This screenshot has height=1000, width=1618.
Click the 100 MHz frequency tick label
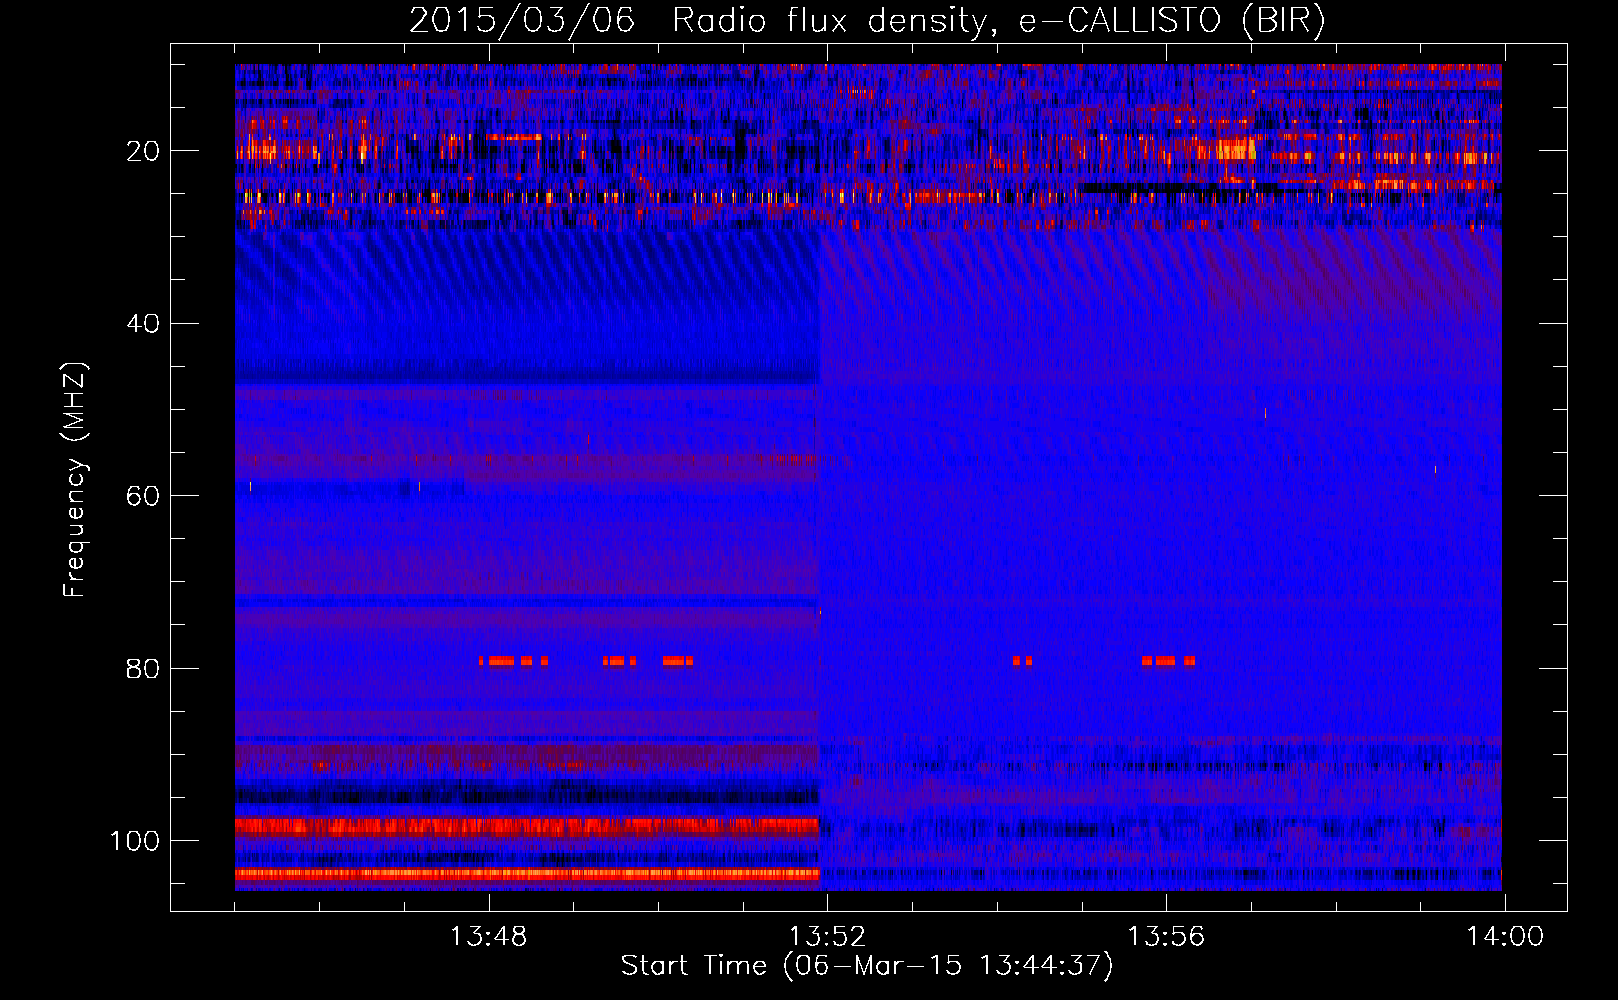(135, 841)
